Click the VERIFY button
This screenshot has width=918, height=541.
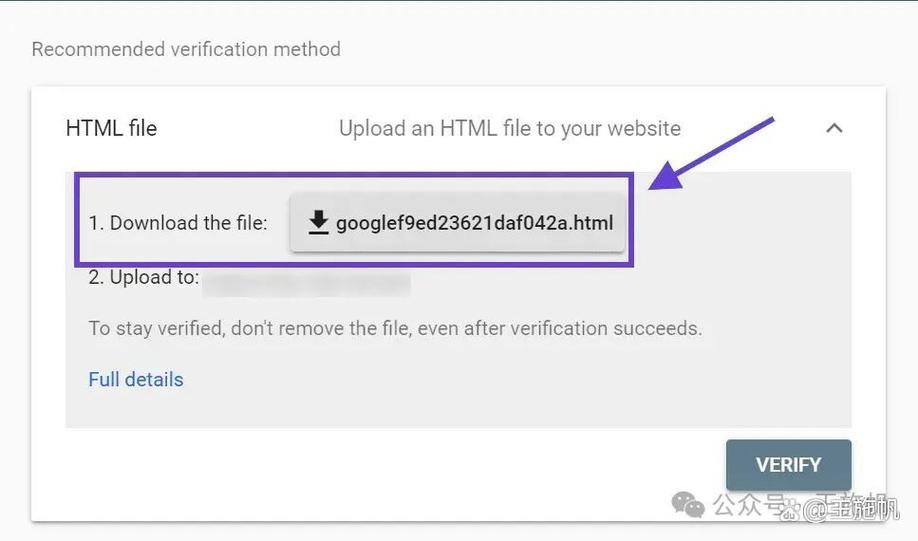789,465
